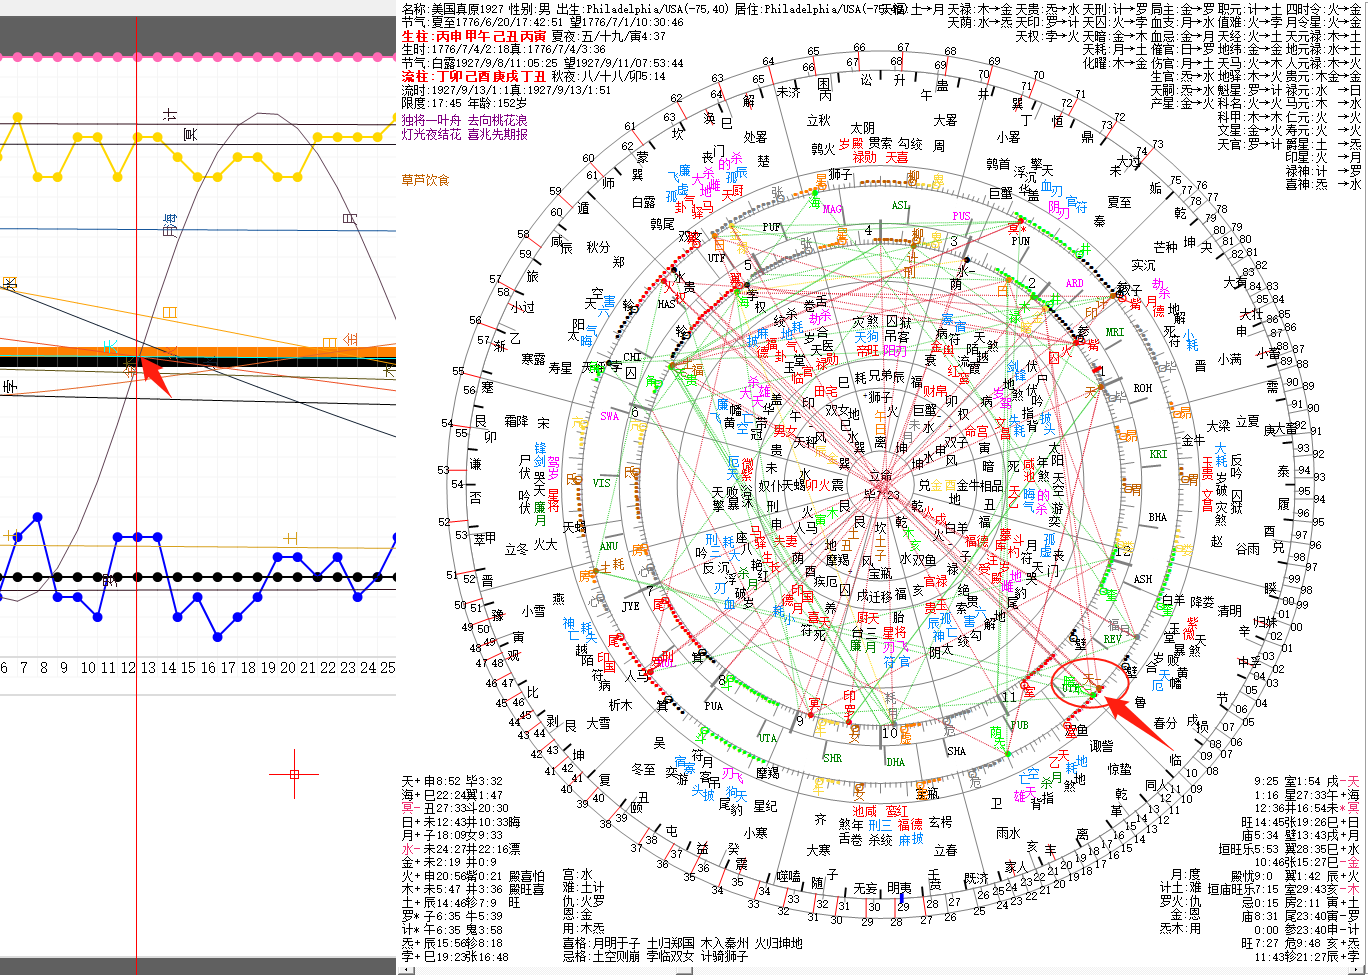1368x975 pixels.
Task: Click the orange 草芦饮食 label
Action: coord(426,180)
